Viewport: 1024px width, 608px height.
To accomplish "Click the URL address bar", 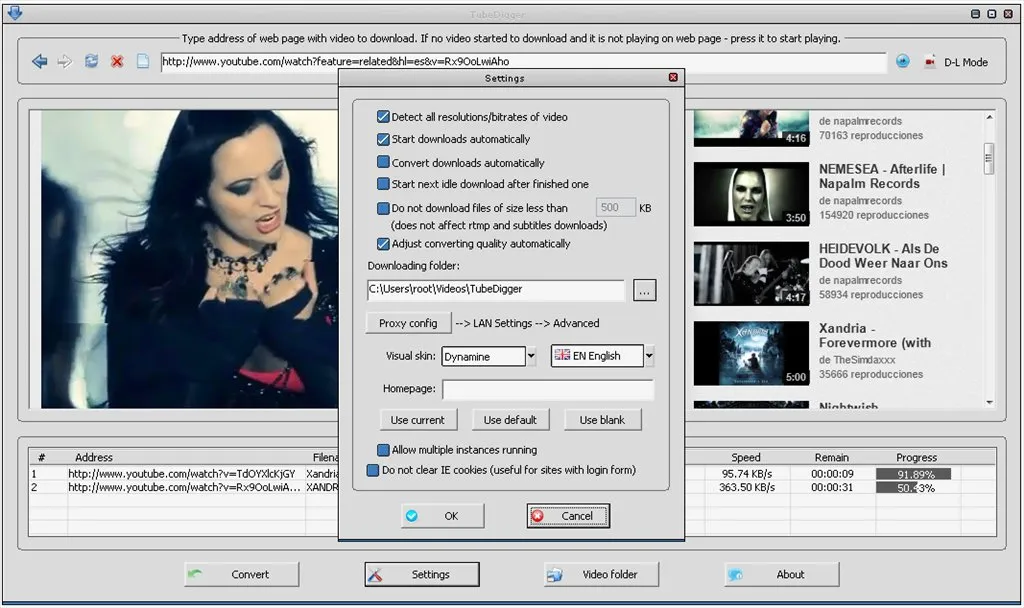I will coord(524,62).
